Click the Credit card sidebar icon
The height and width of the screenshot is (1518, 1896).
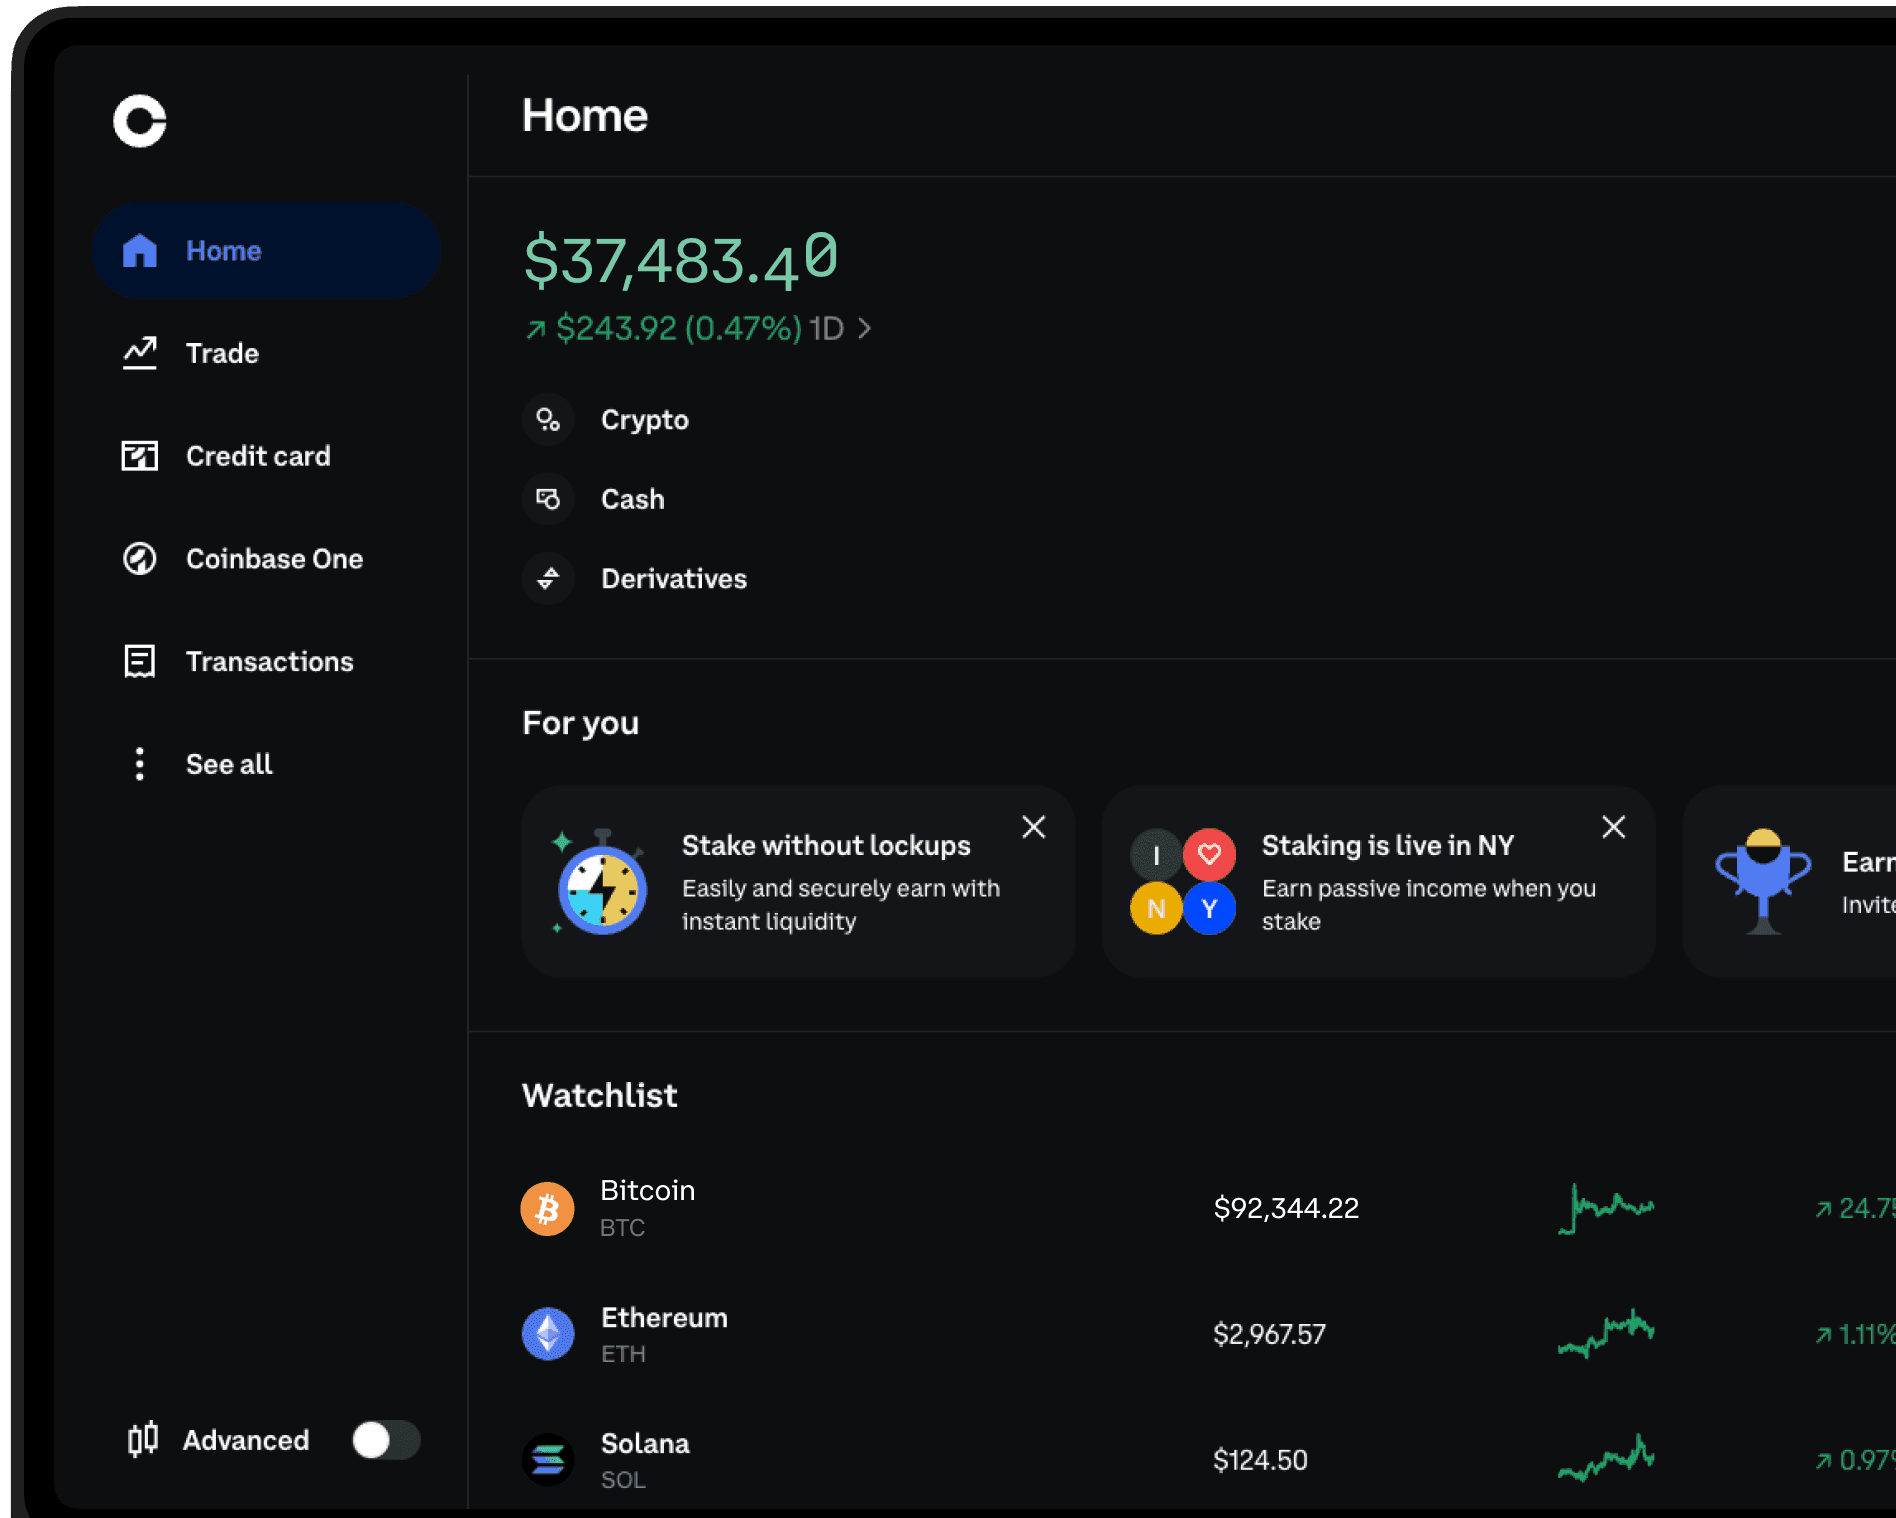click(139, 456)
